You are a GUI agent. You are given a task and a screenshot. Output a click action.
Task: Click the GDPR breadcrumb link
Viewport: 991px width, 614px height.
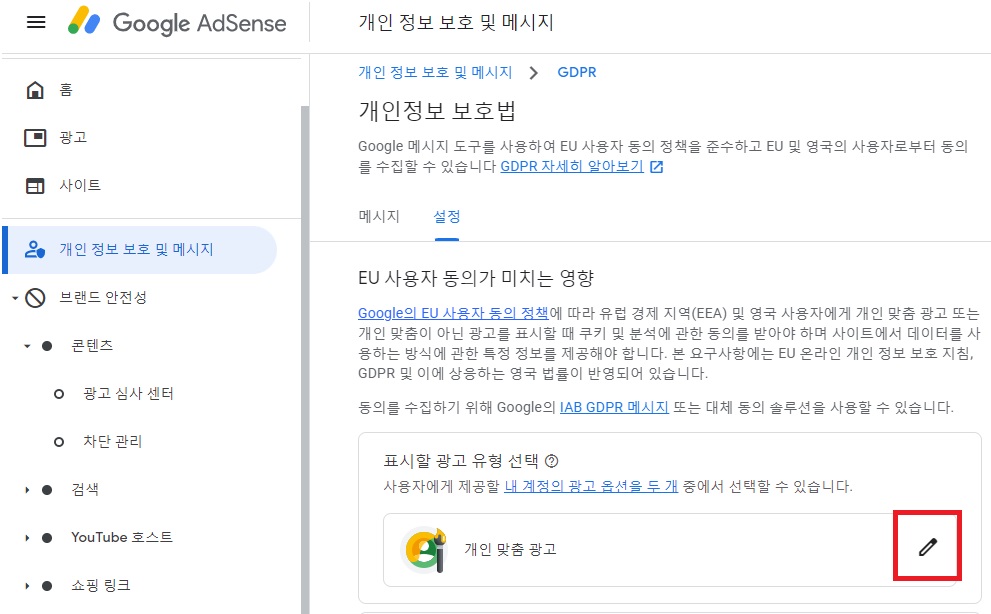click(577, 72)
